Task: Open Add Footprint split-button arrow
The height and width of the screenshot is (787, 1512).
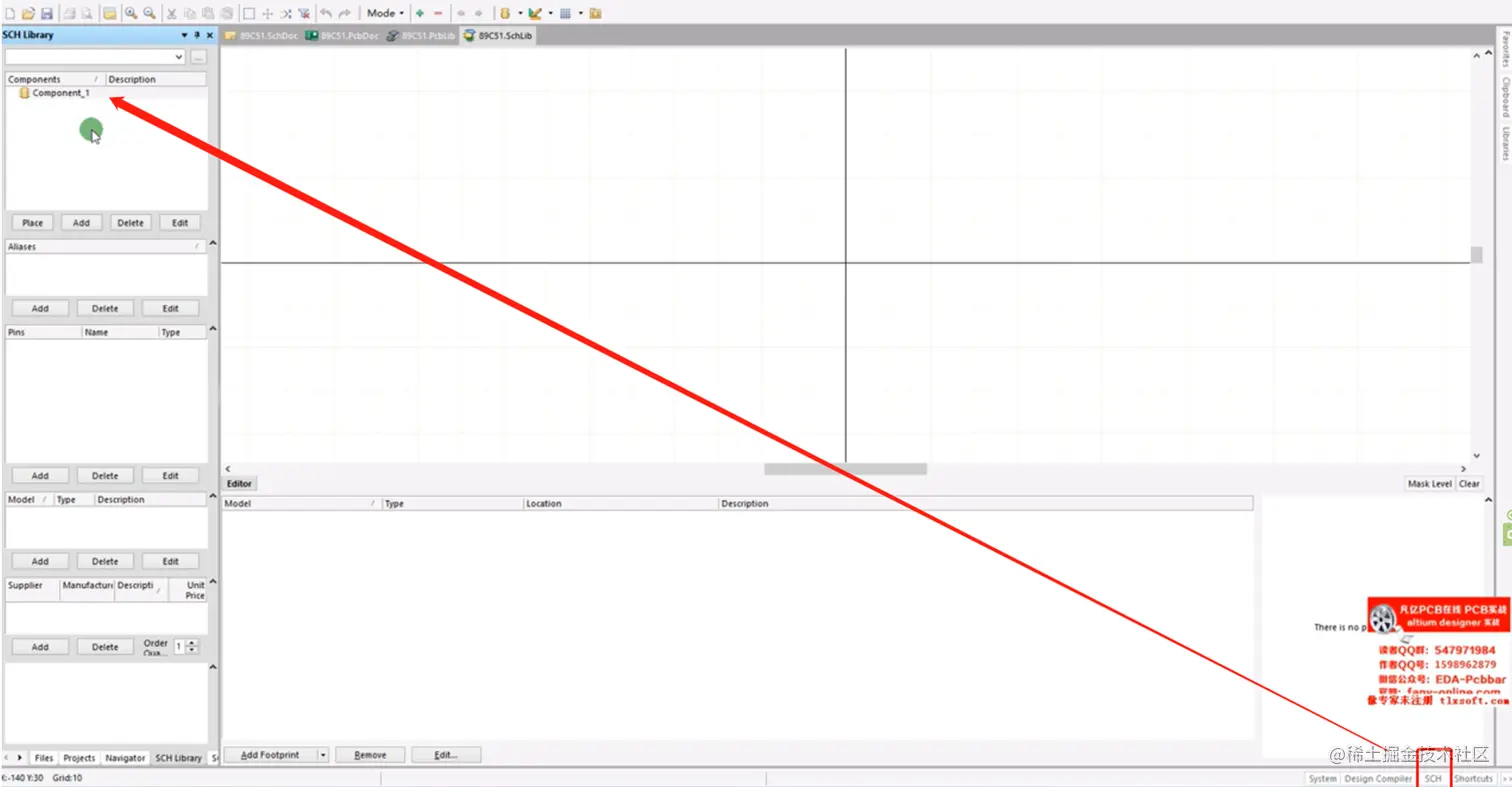Action: pos(323,755)
